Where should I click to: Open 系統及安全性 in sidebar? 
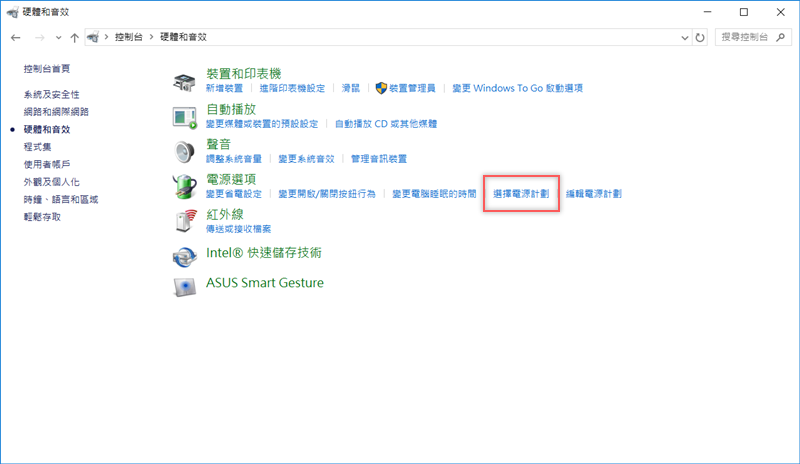pos(52,94)
